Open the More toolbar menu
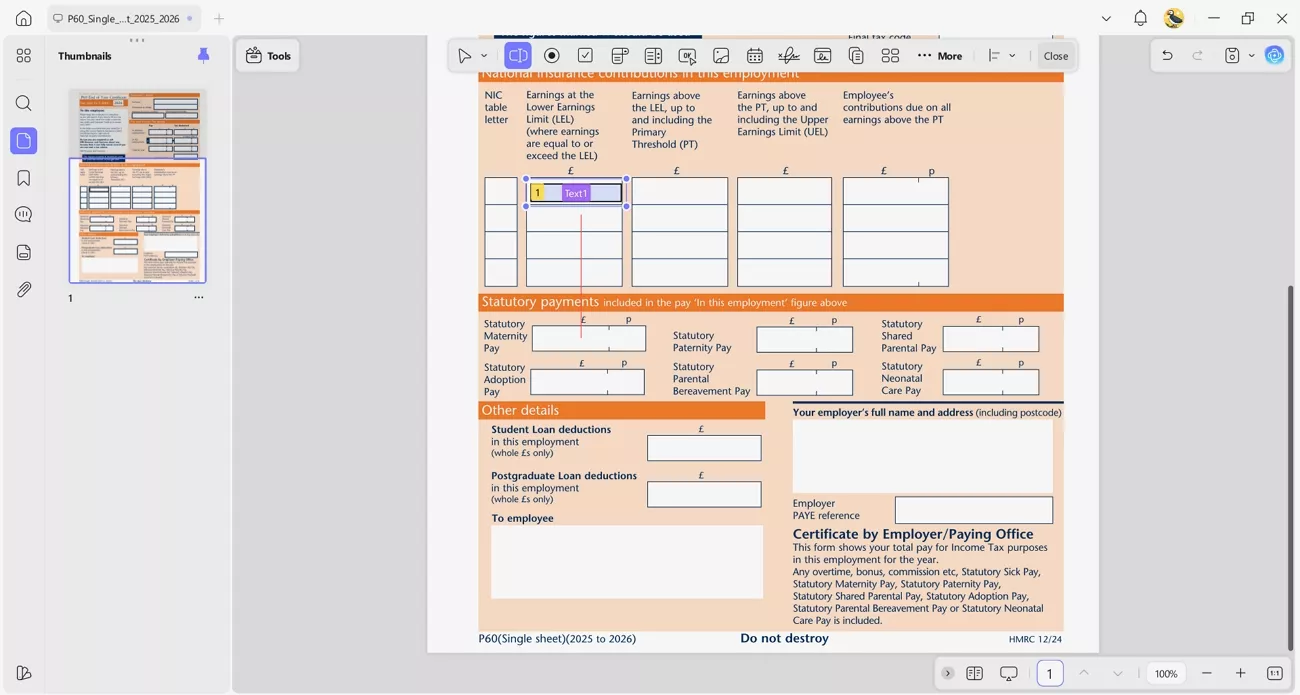The height and width of the screenshot is (695, 1300). tap(940, 55)
